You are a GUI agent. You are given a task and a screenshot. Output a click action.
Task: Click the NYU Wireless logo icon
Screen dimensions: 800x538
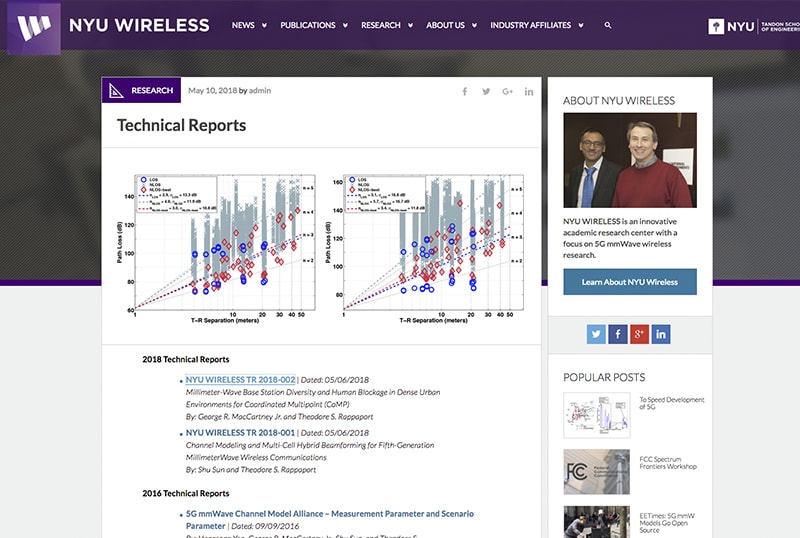(x=33, y=26)
